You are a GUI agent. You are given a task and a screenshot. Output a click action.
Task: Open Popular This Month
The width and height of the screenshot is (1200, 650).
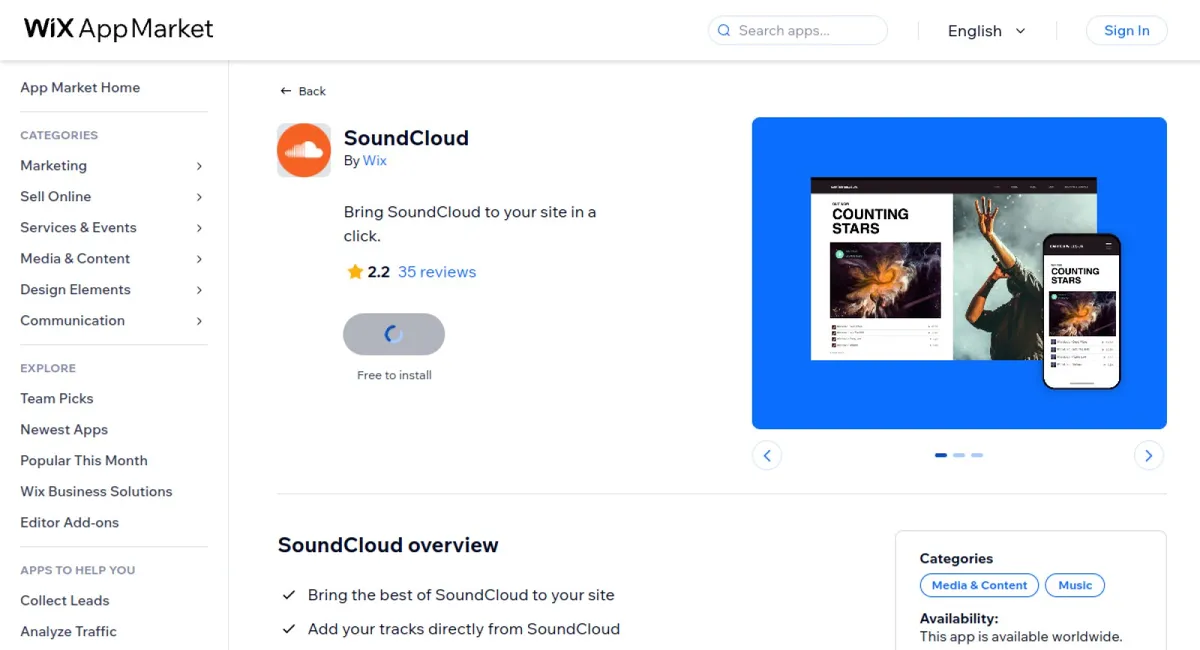[x=84, y=461]
